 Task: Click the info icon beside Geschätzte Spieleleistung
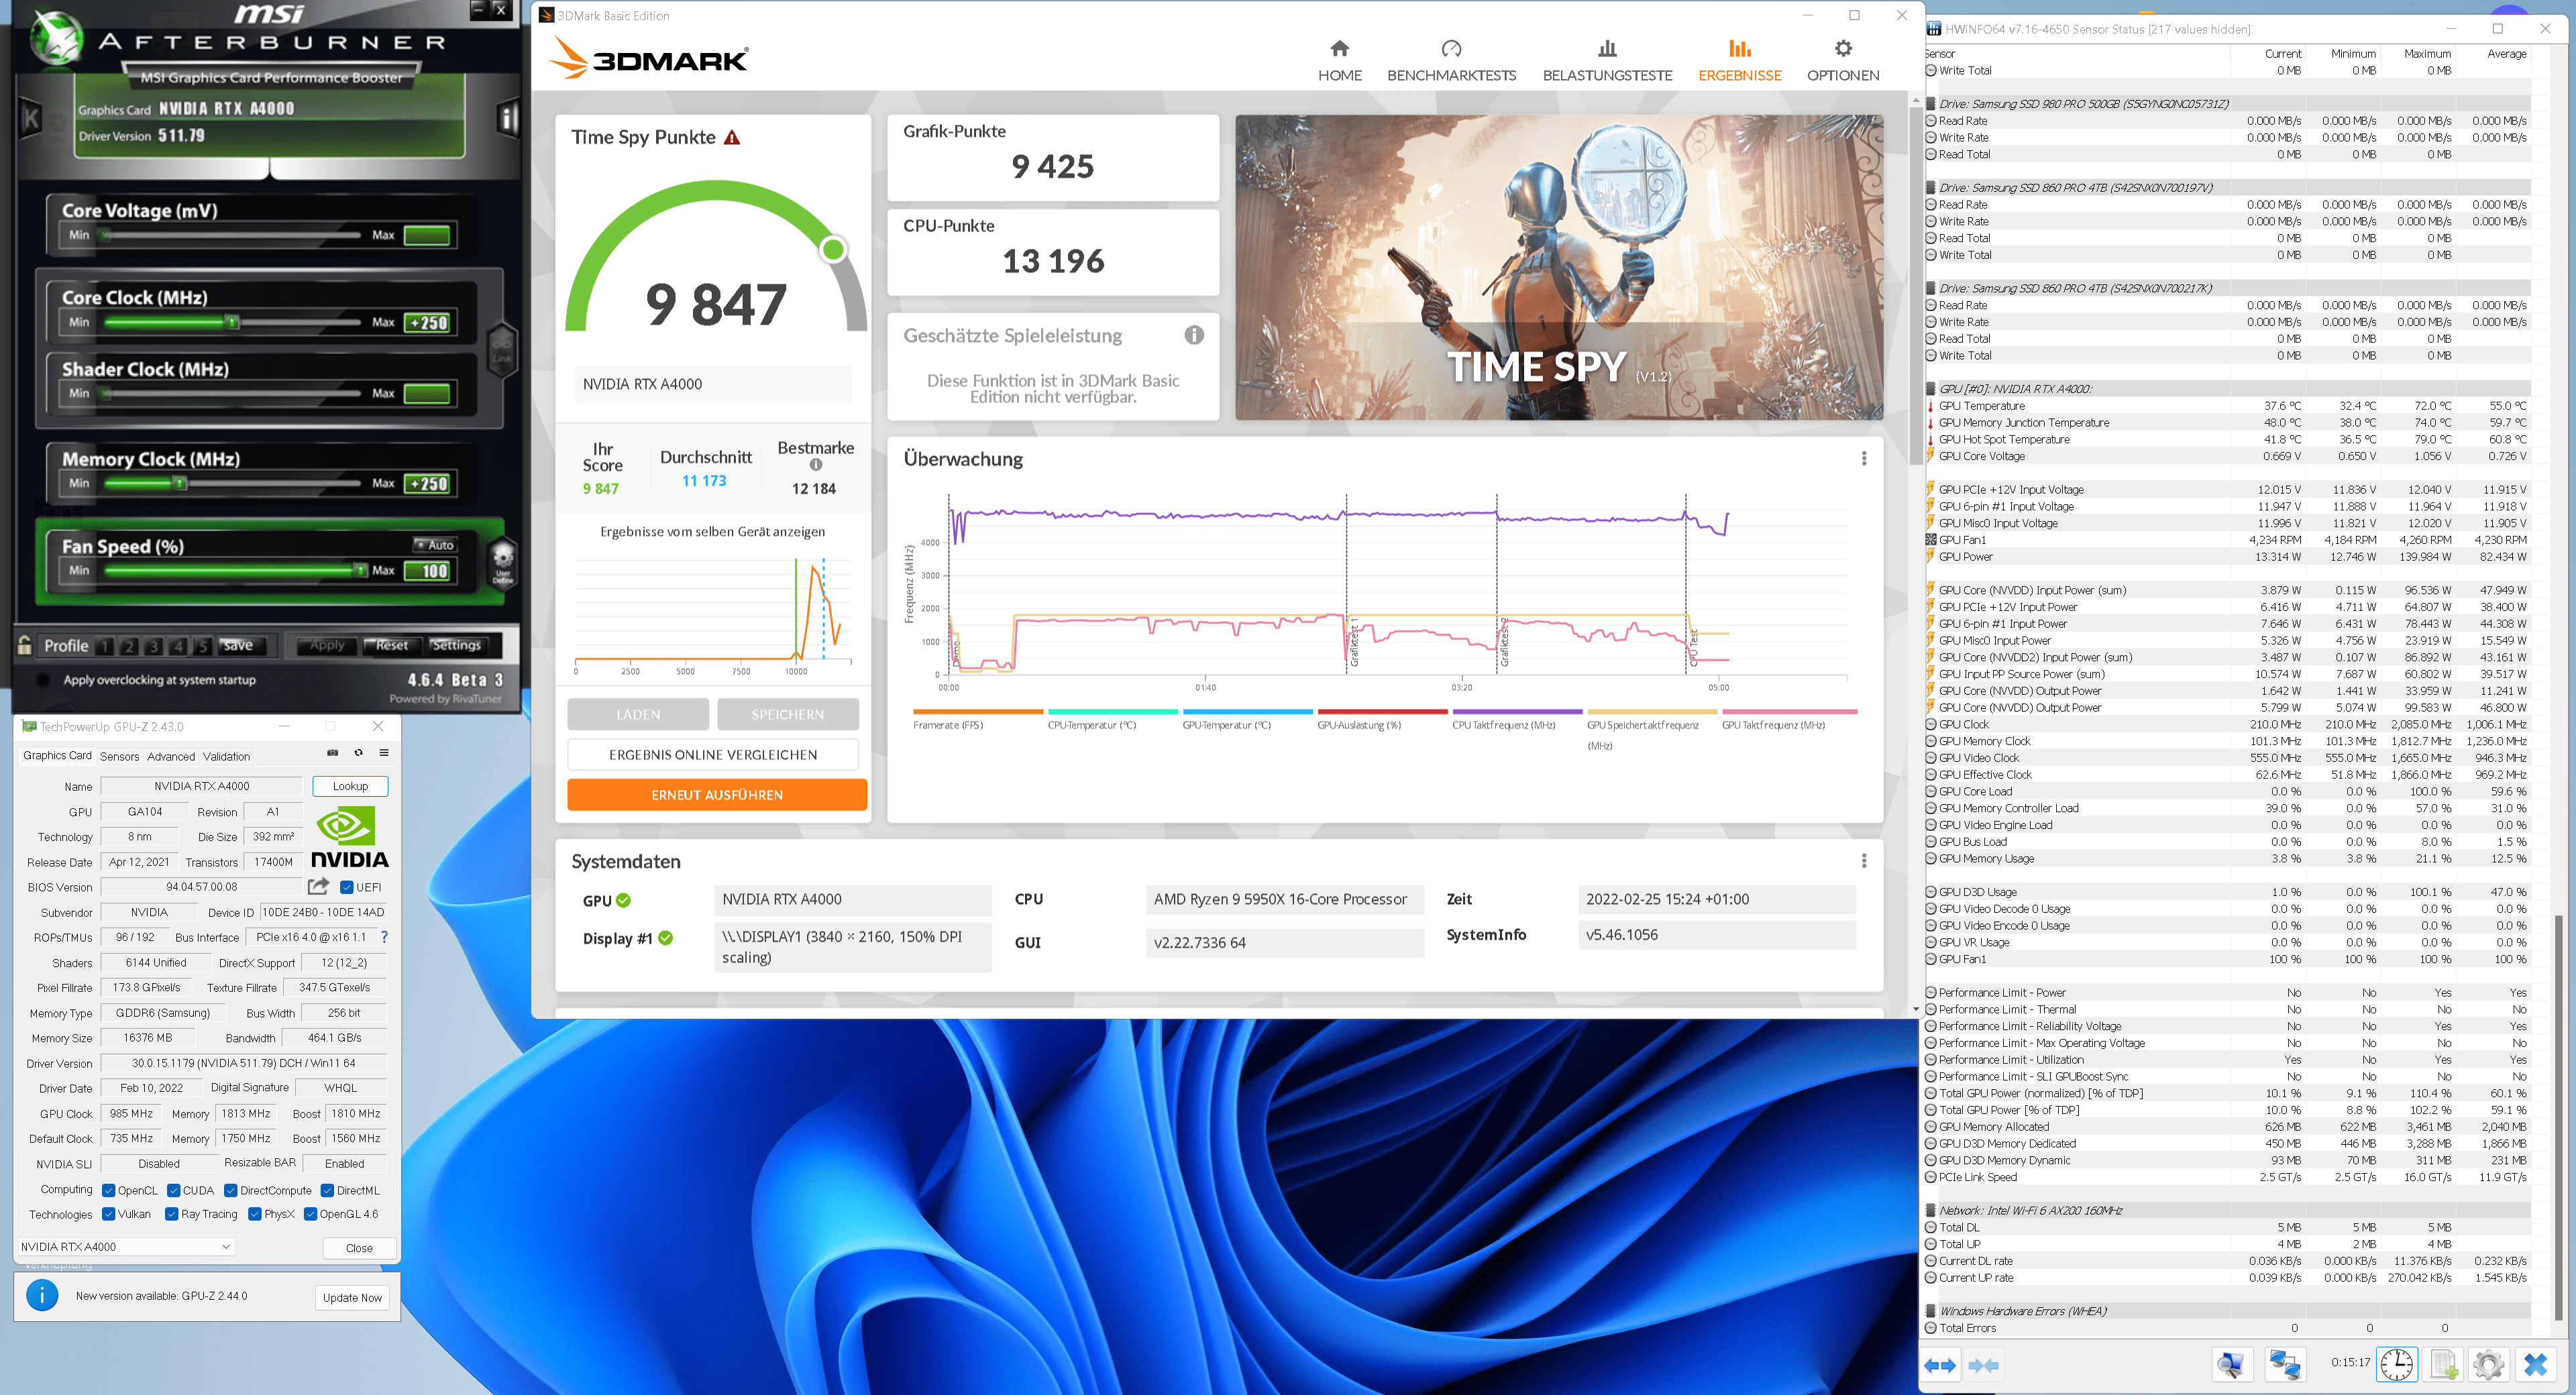tap(1194, 335)
